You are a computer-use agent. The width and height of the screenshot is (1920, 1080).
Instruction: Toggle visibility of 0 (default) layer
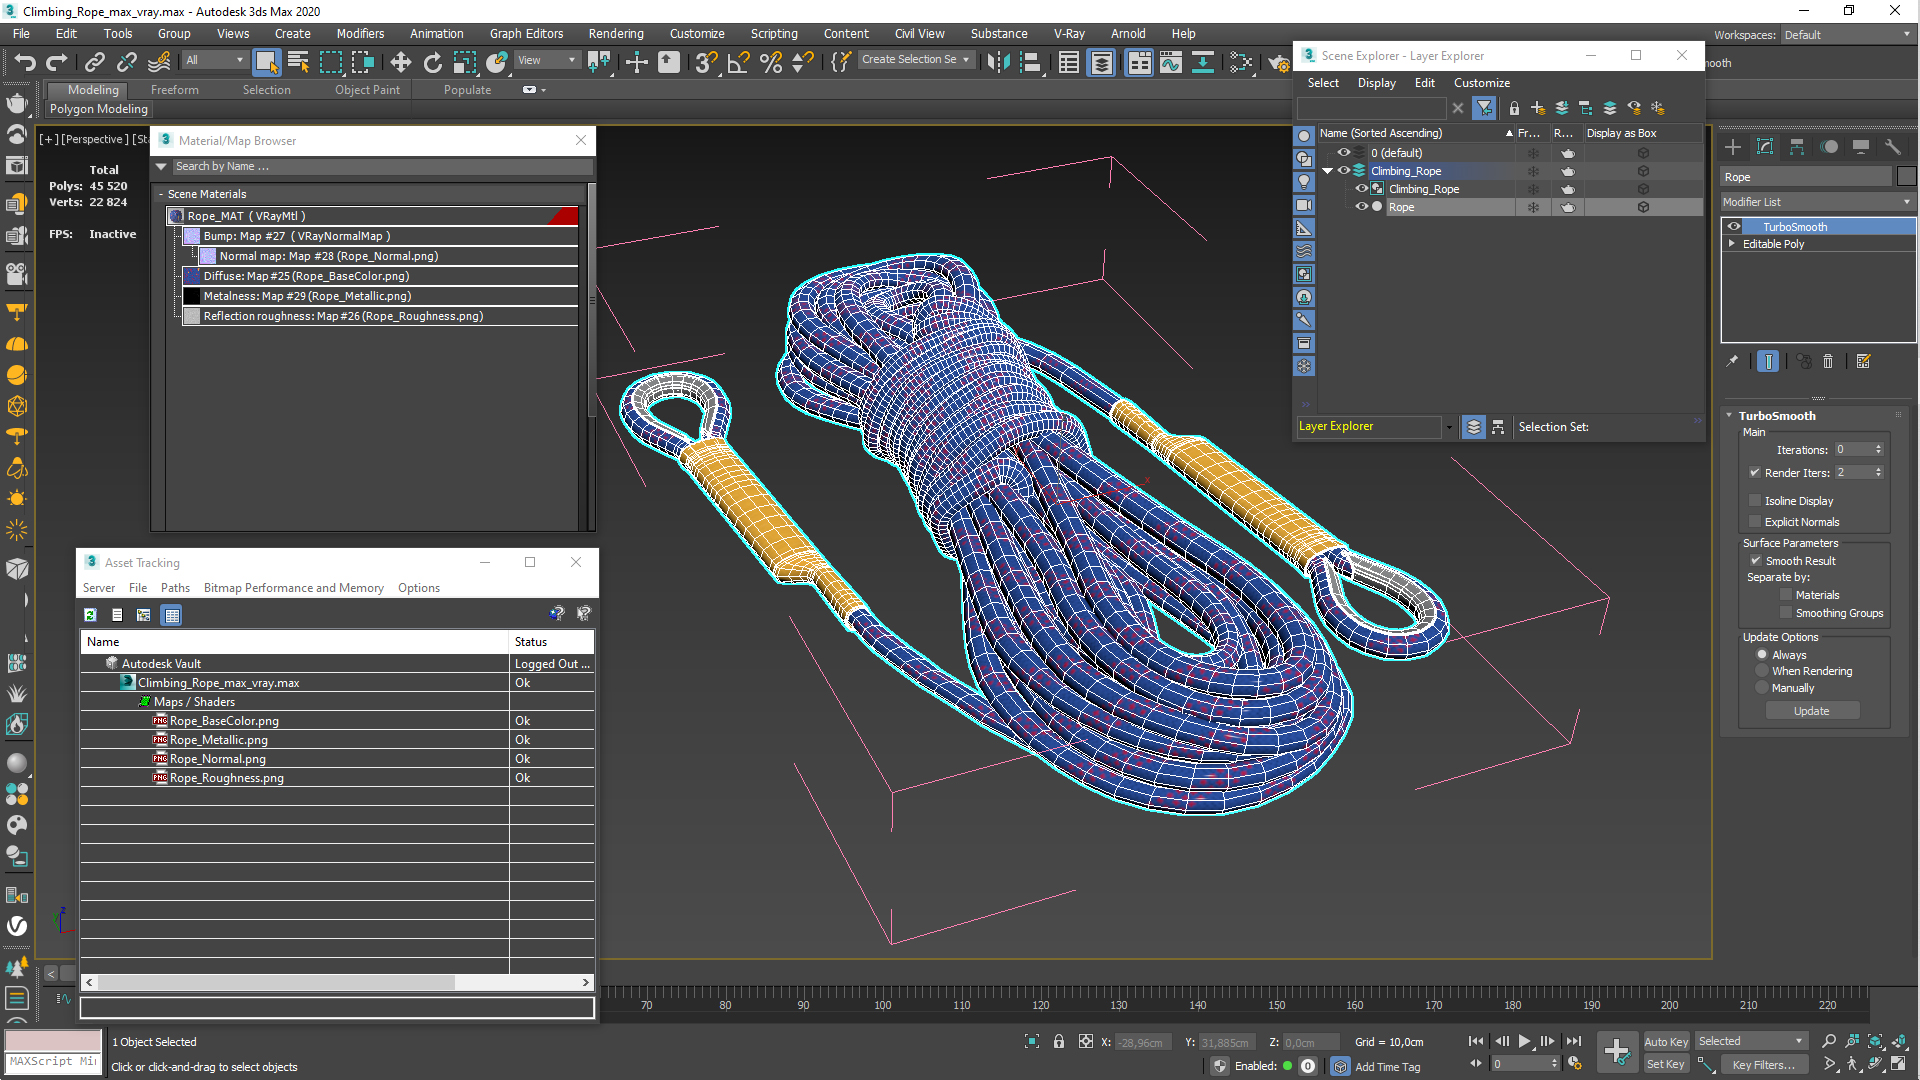coord(1344,153)
